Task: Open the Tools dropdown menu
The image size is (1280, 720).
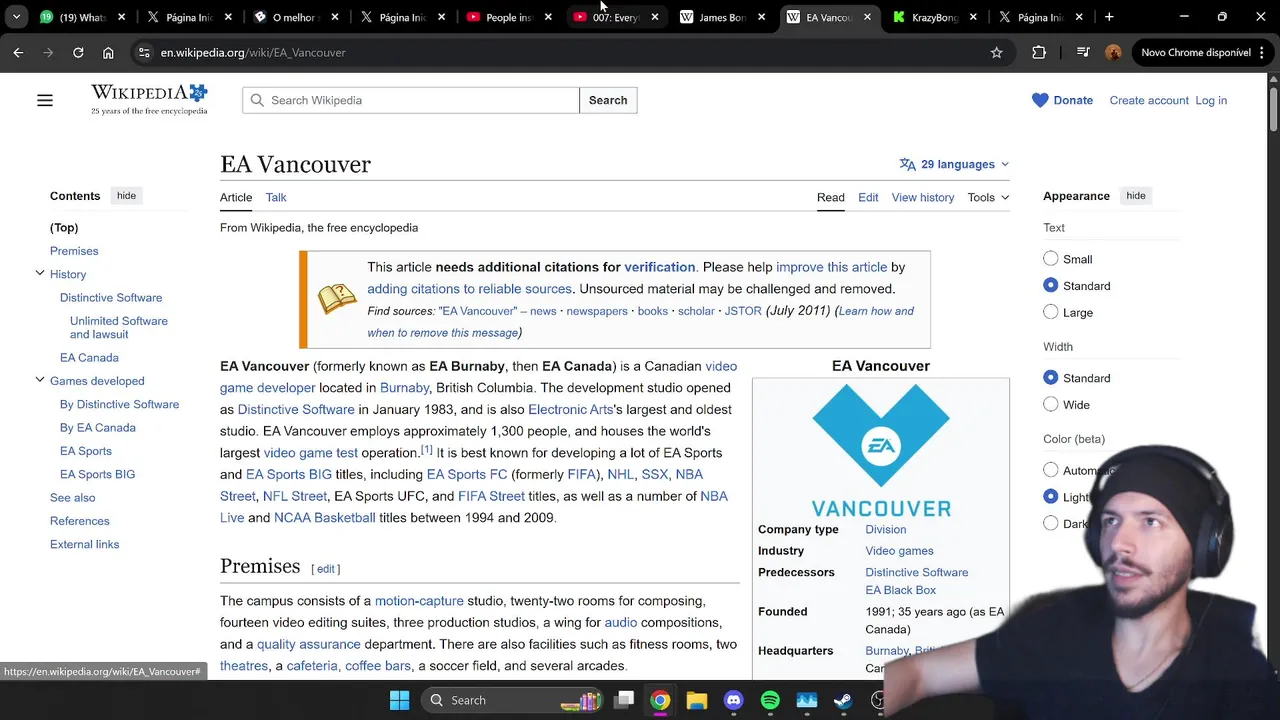Action: point(988,197)
